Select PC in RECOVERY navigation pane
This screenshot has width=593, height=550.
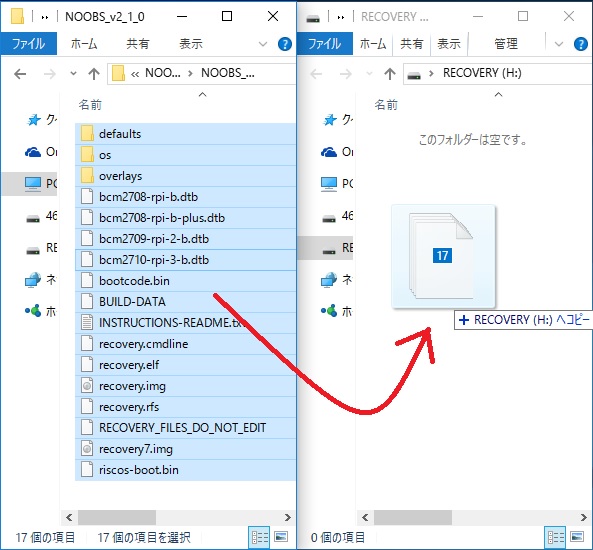[338, 184]
